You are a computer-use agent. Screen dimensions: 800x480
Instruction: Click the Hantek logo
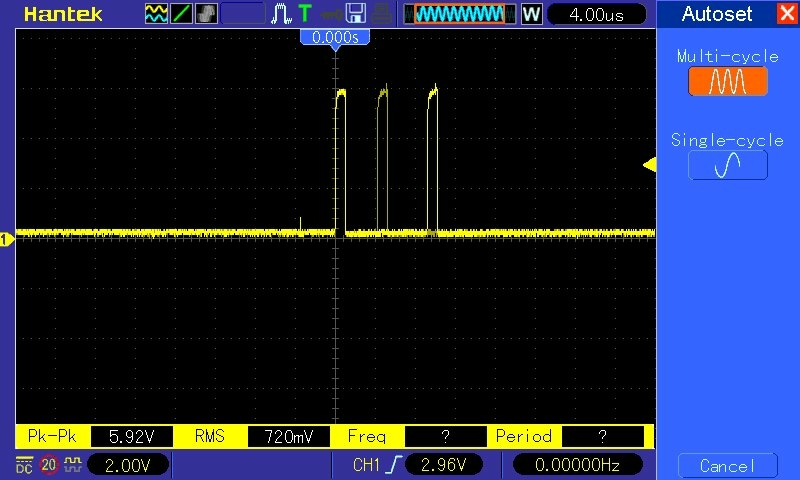click(x=63, y=14)
